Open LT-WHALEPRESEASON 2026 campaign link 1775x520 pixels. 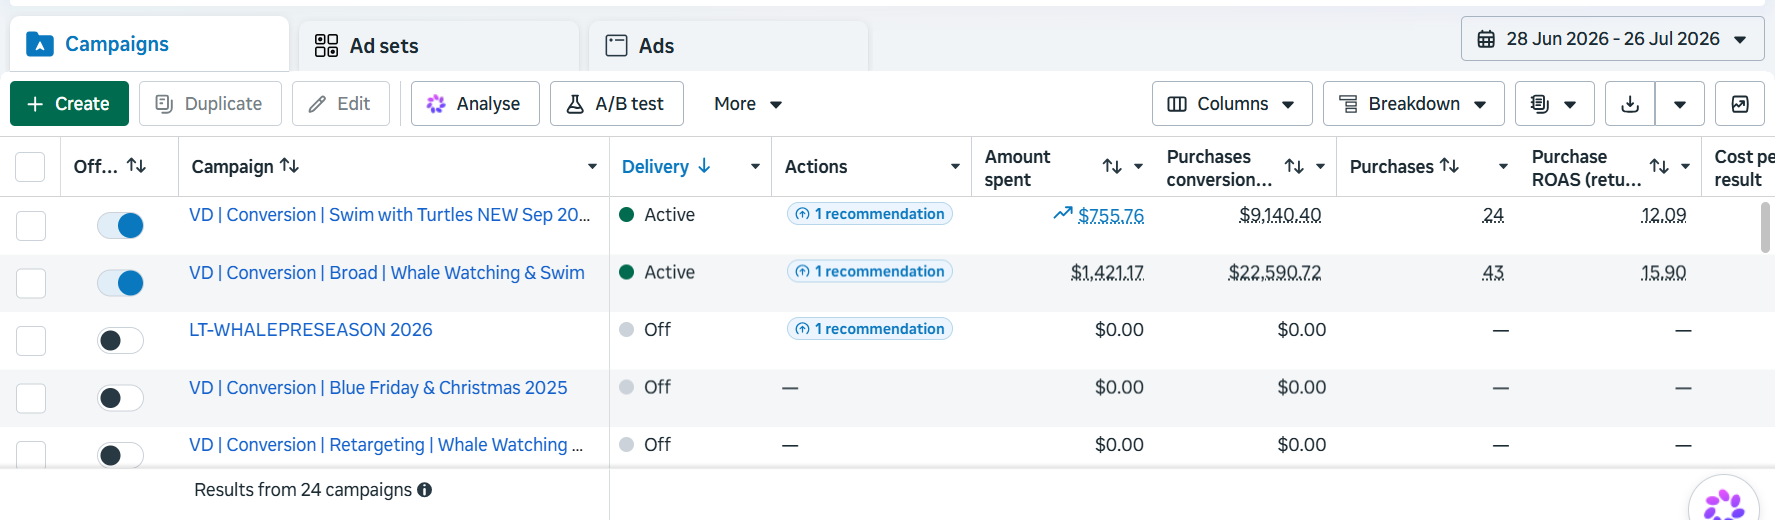pos(311,330)
